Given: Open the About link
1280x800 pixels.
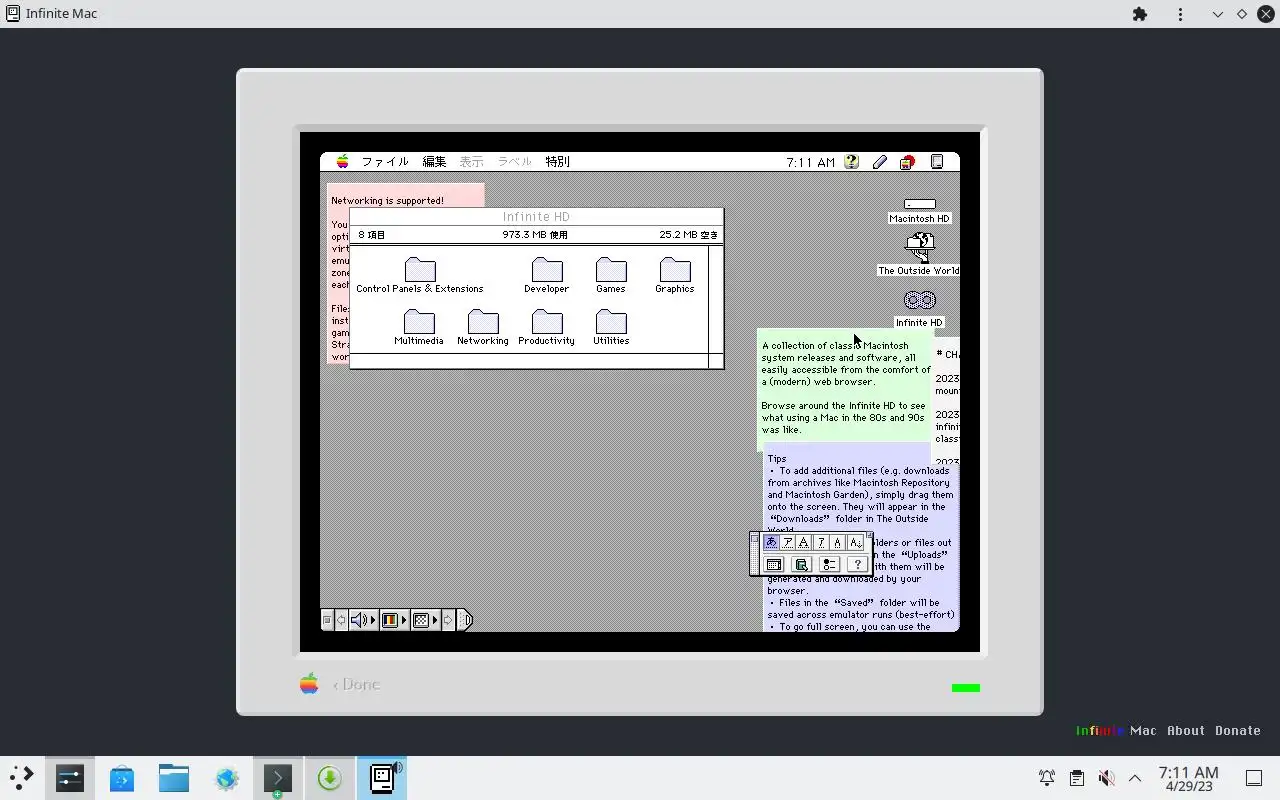Looking at the screenshot, I should tap(1186, 730).
